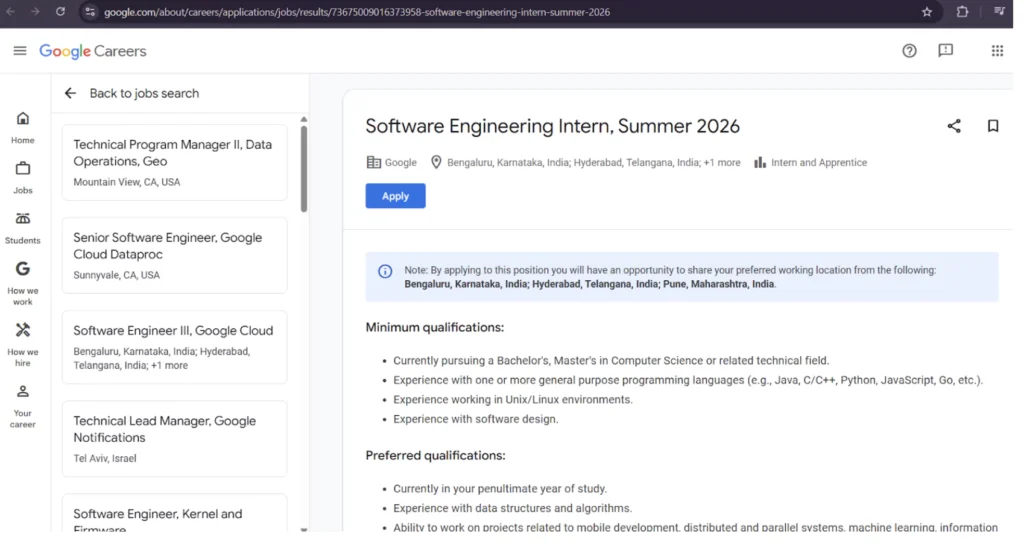Click the address bar URL

pyautogui.click(x=357, y=12)
